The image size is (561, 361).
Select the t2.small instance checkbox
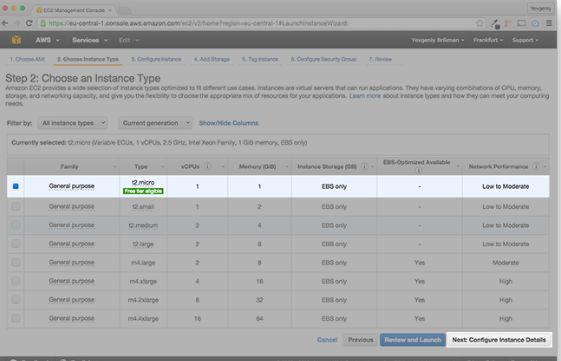15,206
